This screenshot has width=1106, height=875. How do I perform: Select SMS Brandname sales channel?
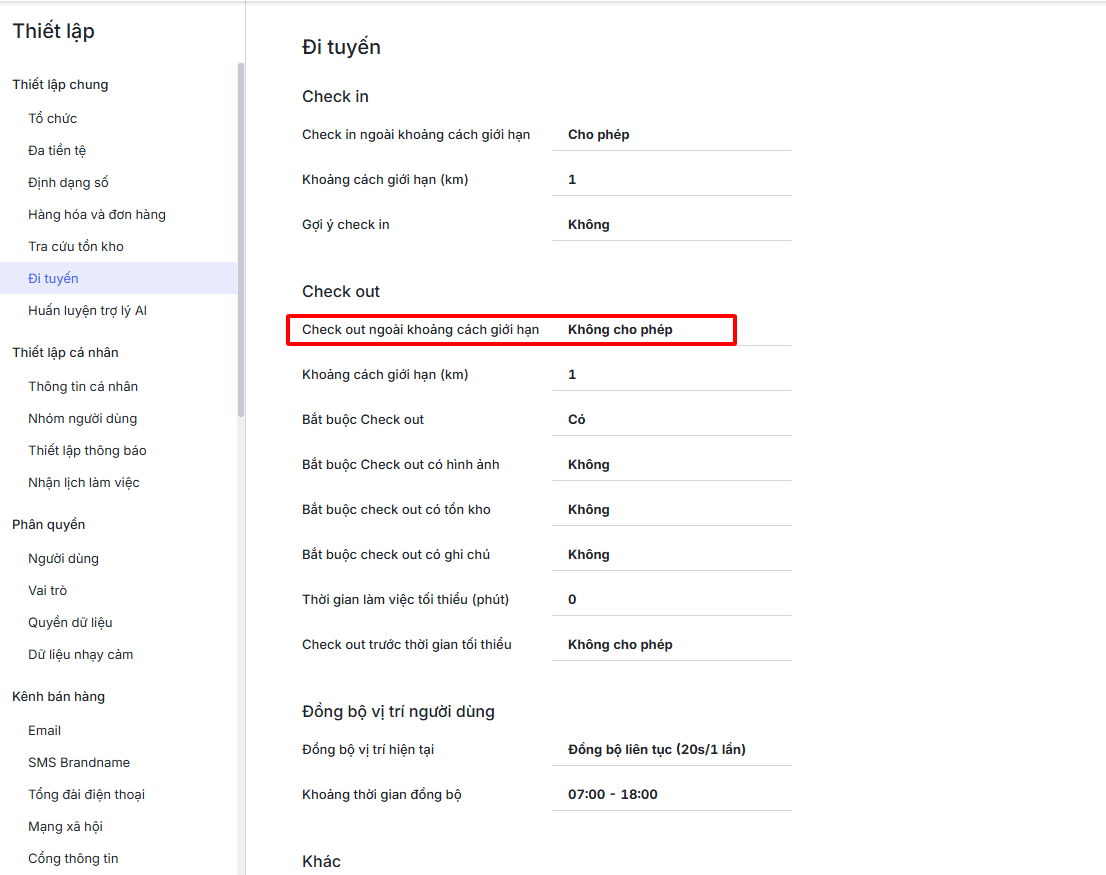pyautogui.click(x=79, y=762)
